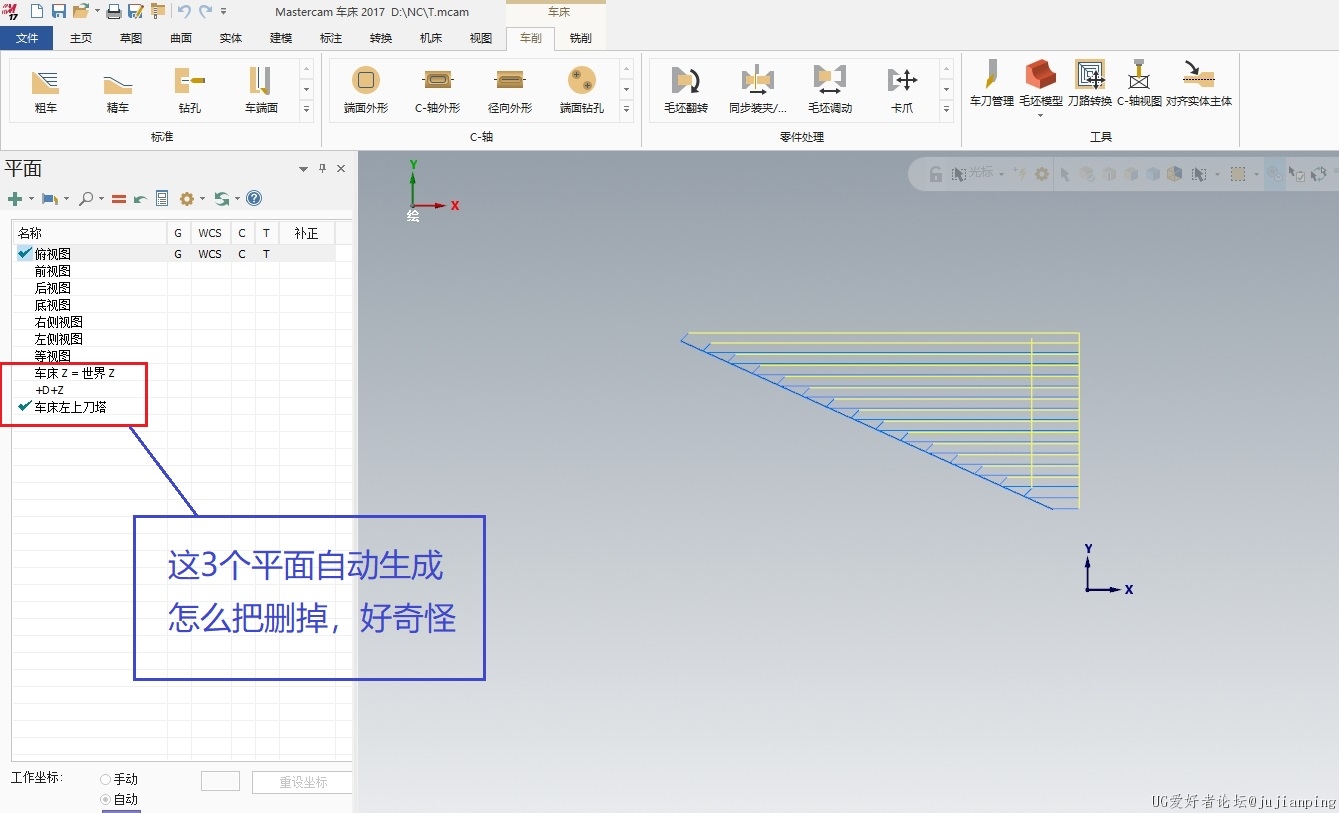Image resolution: width=1339 pixels, height=813 pixels.
Task: Click the magnifier find-plane icon
Action: tap(86, 199)
